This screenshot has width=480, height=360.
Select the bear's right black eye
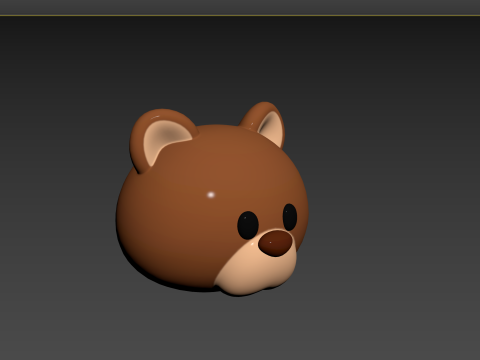pos(290,217)
